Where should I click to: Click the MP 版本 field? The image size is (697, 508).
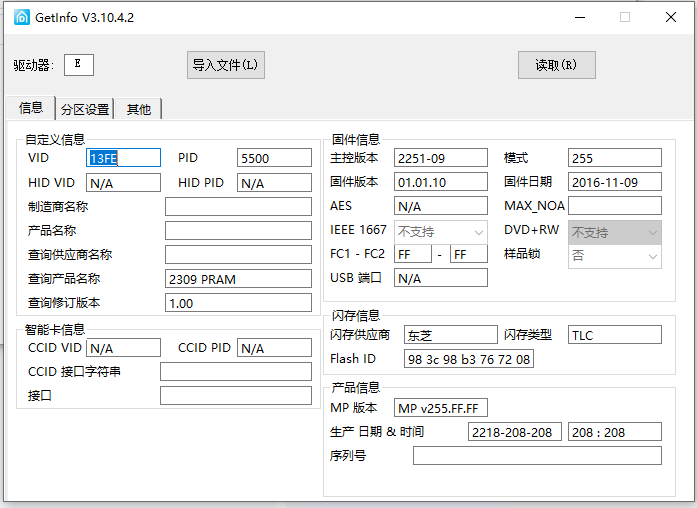[x=441, y=408]
